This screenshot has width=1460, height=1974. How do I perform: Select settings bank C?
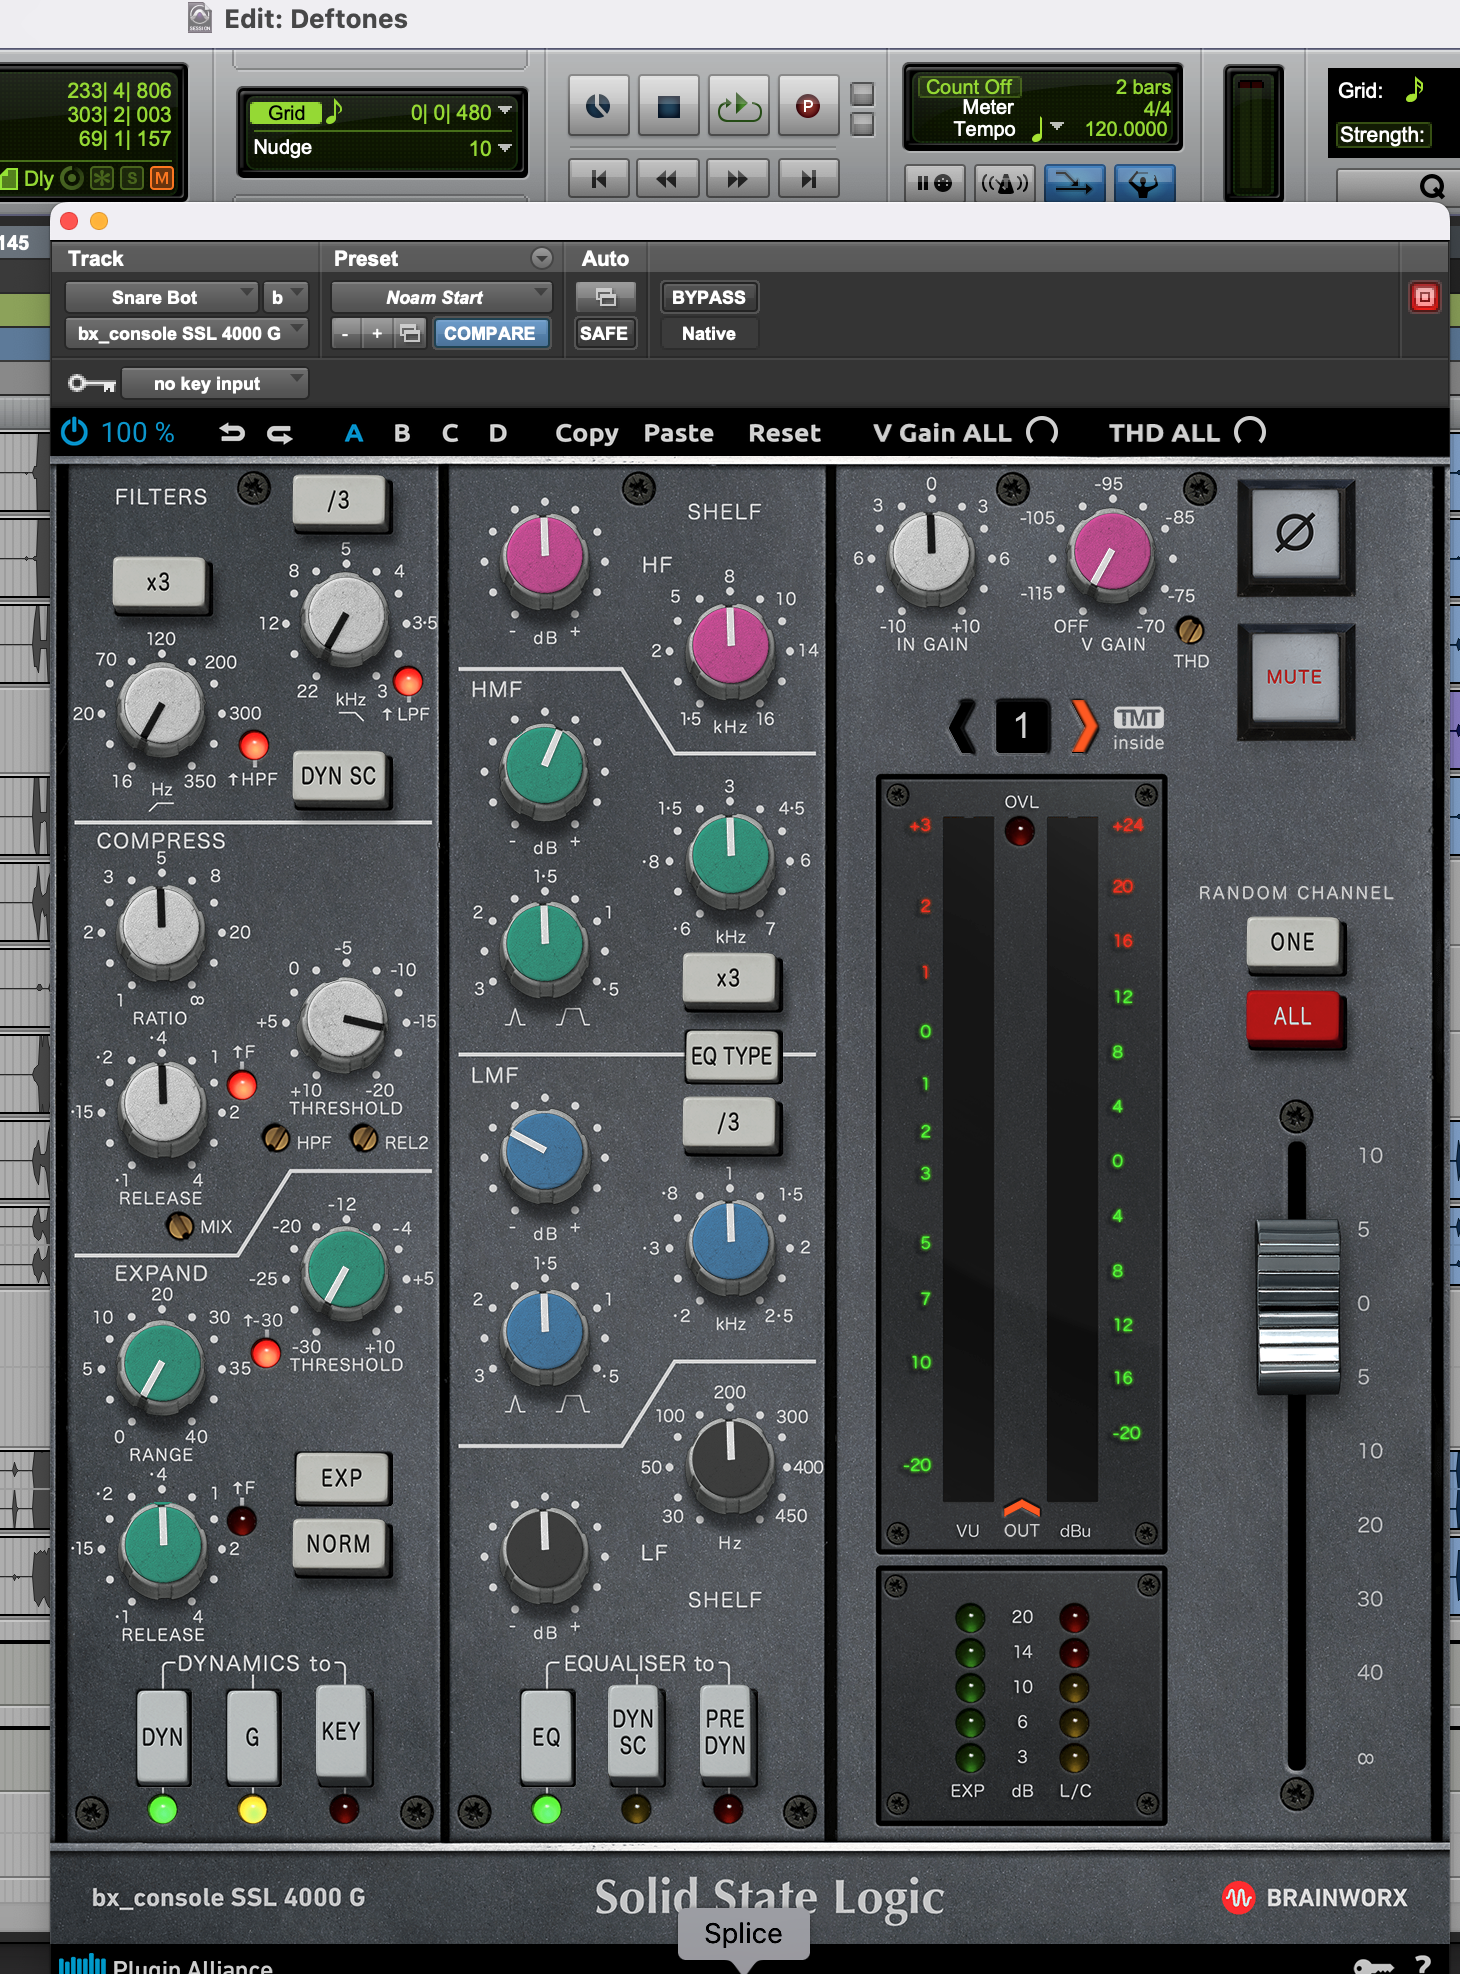[x=450, y=433]
